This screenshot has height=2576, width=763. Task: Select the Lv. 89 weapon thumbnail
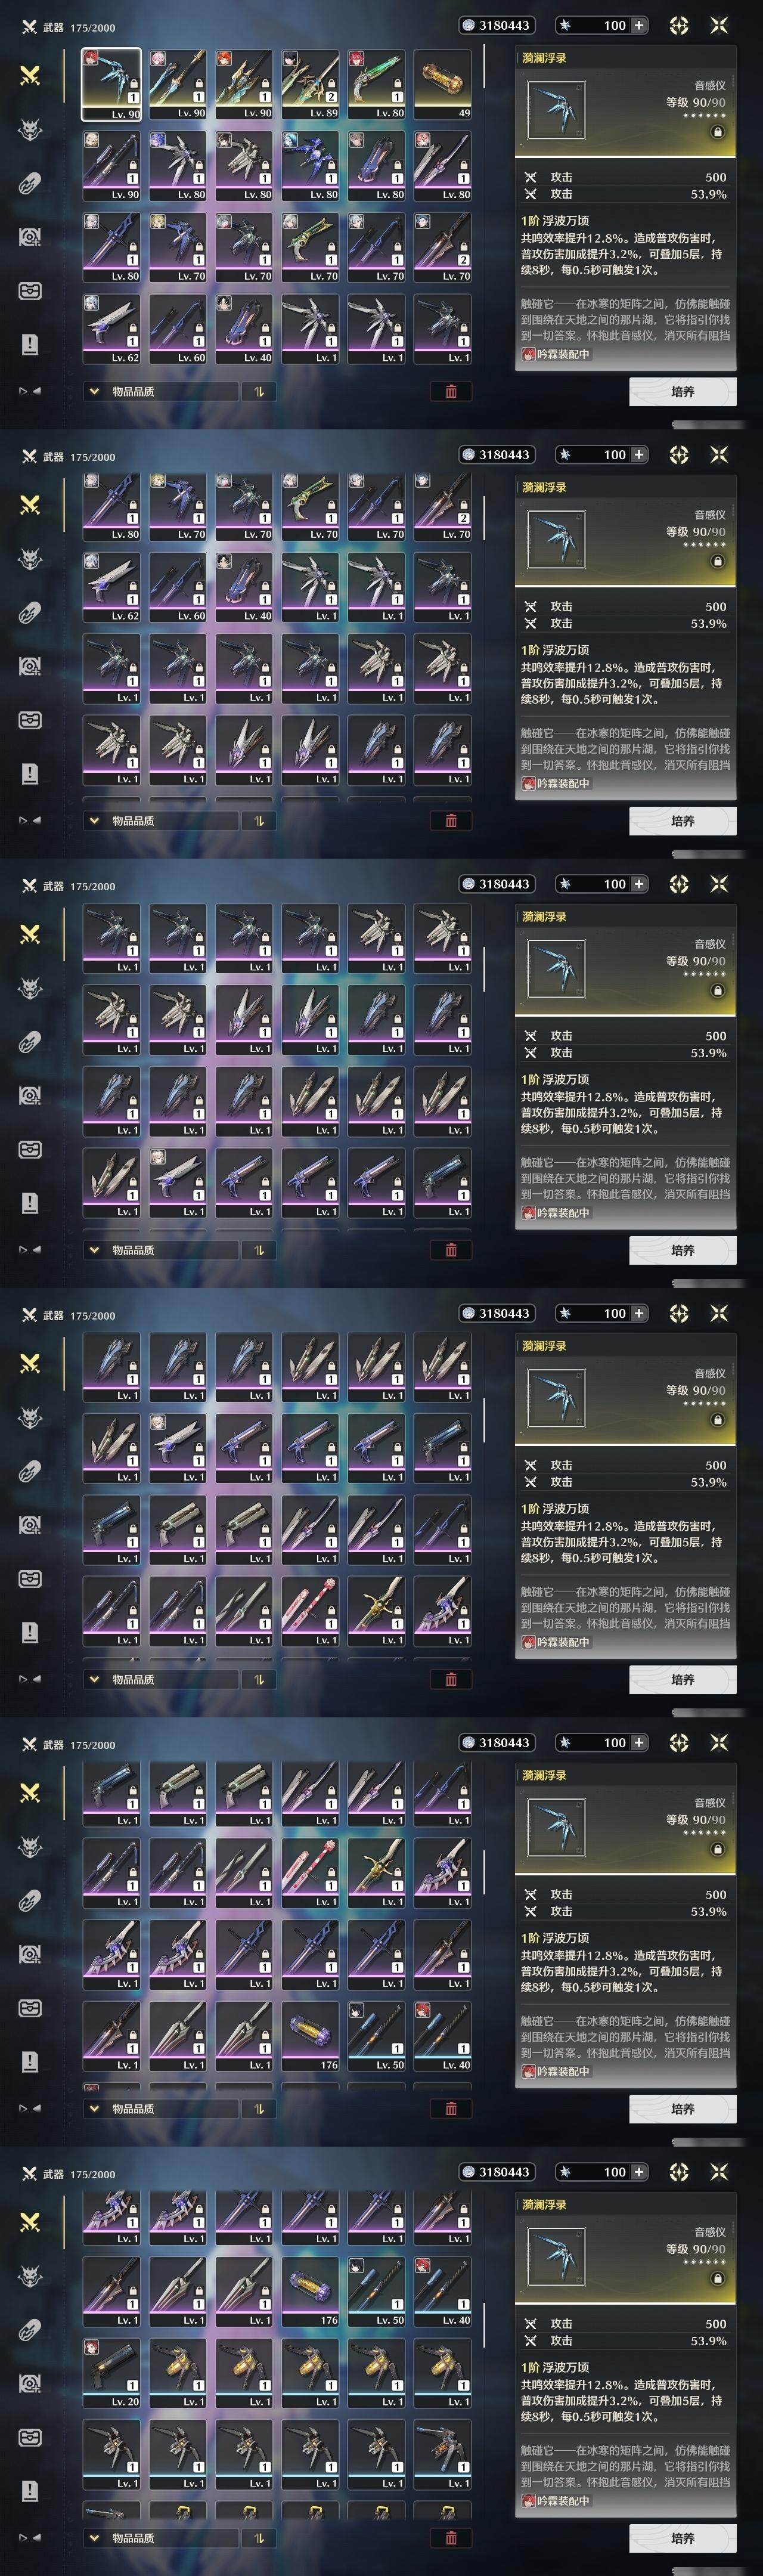tap(310, 85)
